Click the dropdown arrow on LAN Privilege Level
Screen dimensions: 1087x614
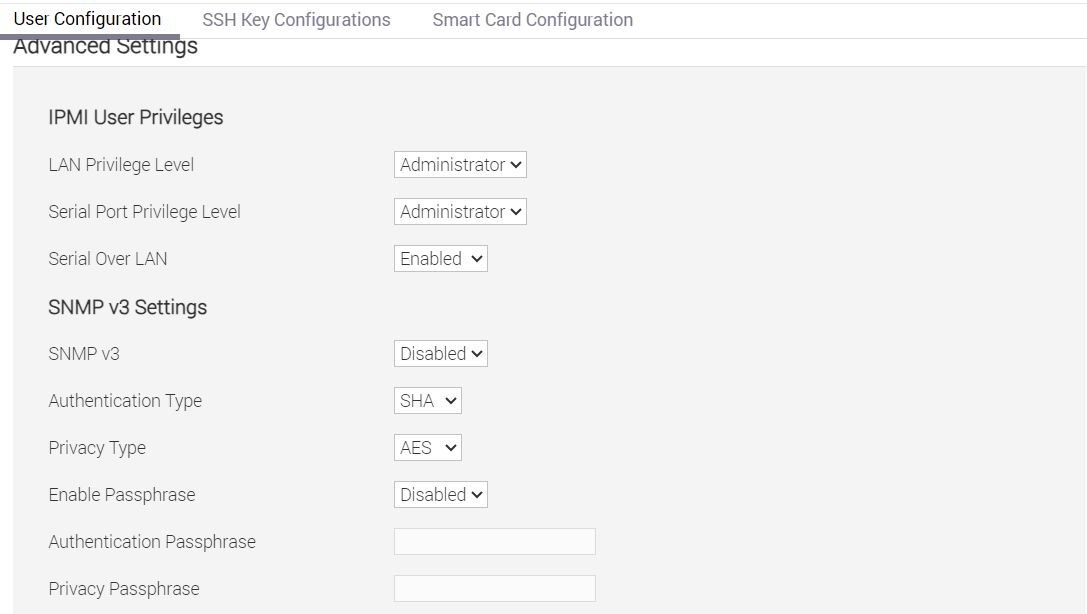(518, 164)
